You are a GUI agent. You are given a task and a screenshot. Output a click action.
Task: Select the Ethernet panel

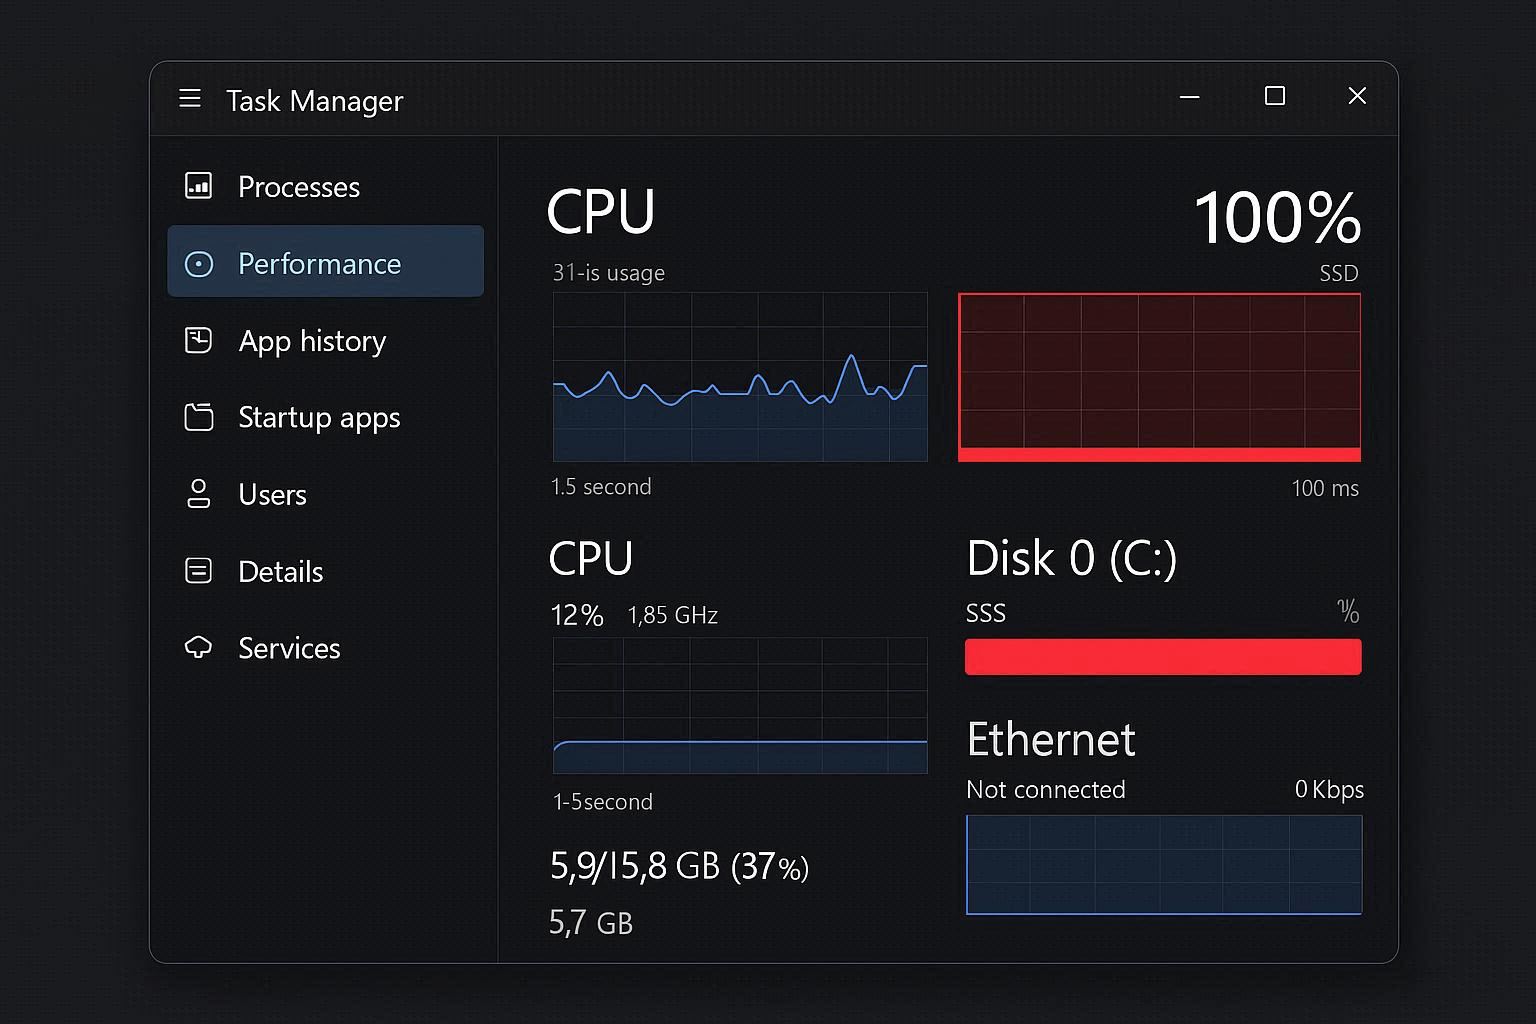click(x=1050, y=740)
